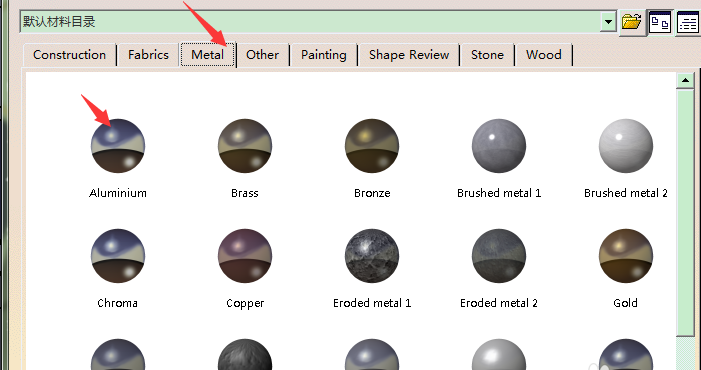
Task: Click the Eroded metal 1 label
Action: (x=372, y=303)
